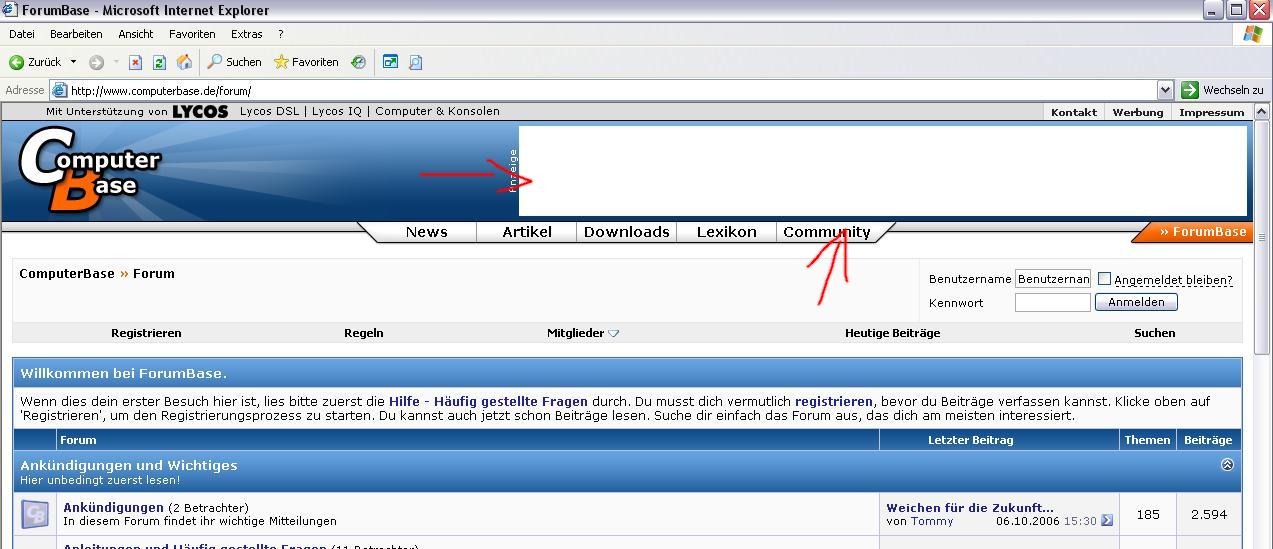The image size is (1273, 549).
Task: Click the print preview magnifier icon
Action: tap(415, 62)
